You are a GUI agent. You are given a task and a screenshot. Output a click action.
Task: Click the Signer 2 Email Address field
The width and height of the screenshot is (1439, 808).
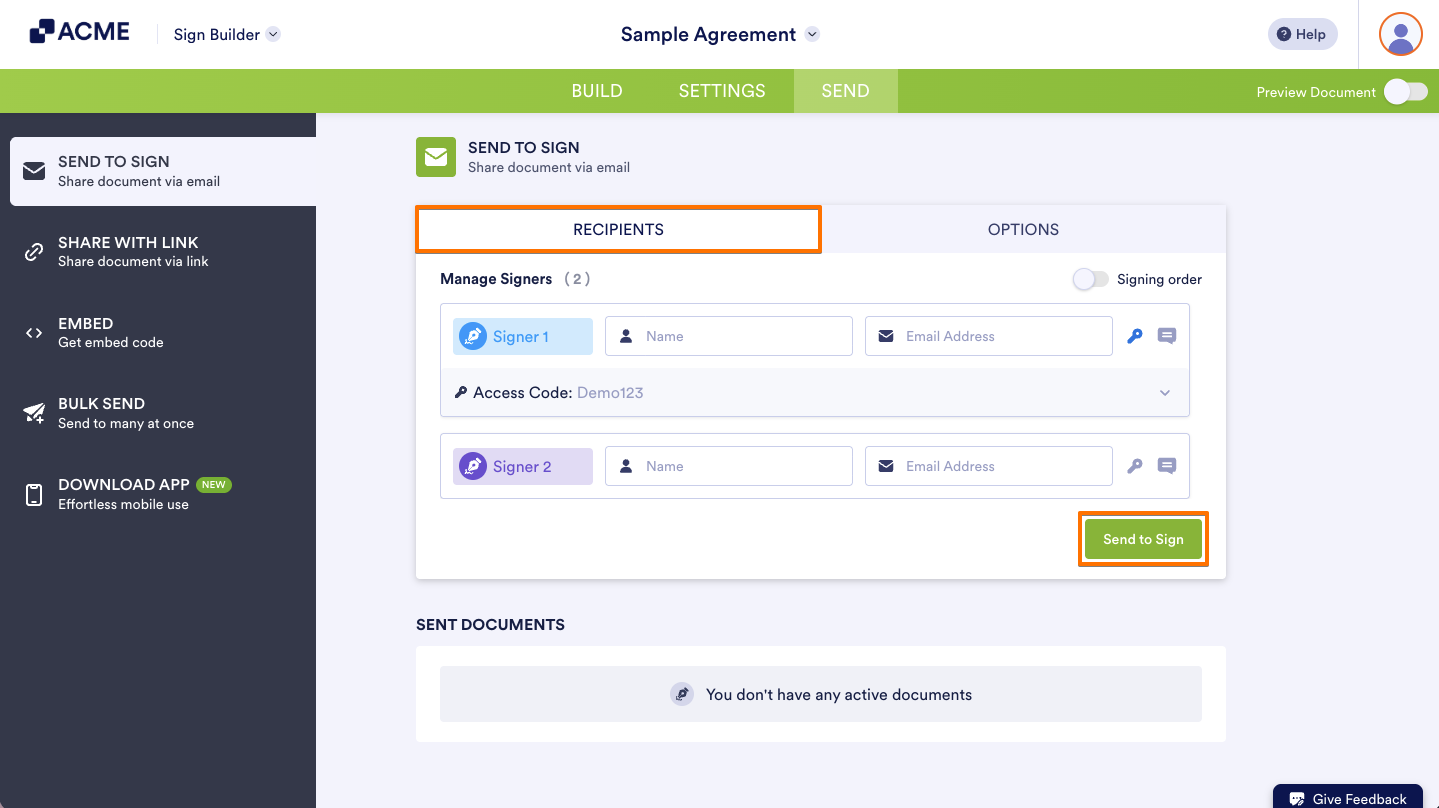[x=989, y=466]
